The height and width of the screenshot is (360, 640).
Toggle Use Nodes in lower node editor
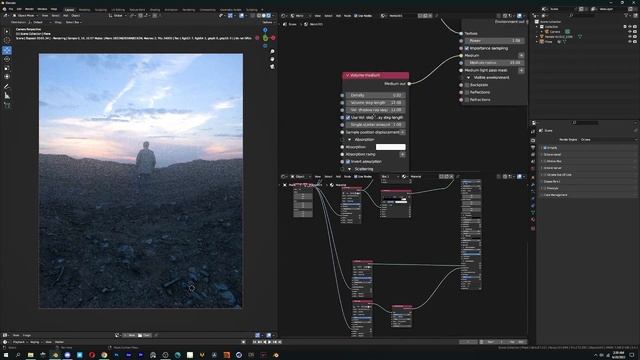click(356, 176)
